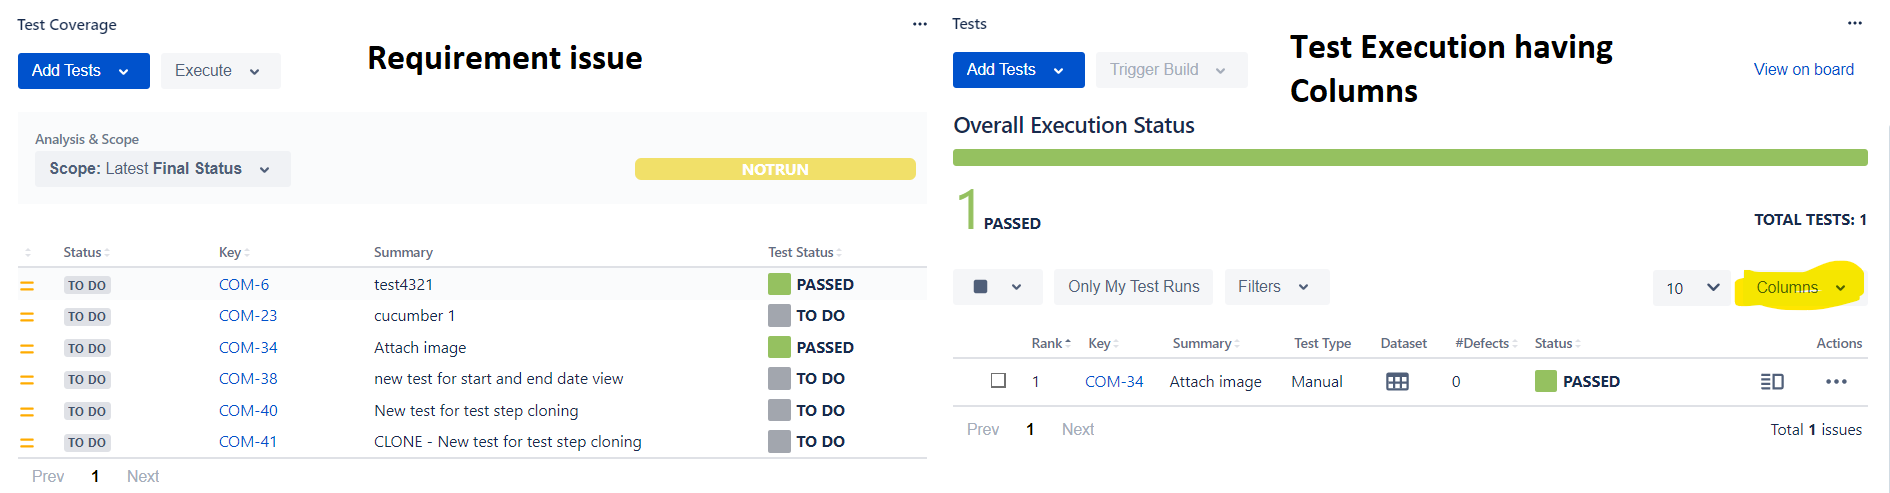Open the Filters menu
This screenshot has width=1890, height=493.
1275,287
